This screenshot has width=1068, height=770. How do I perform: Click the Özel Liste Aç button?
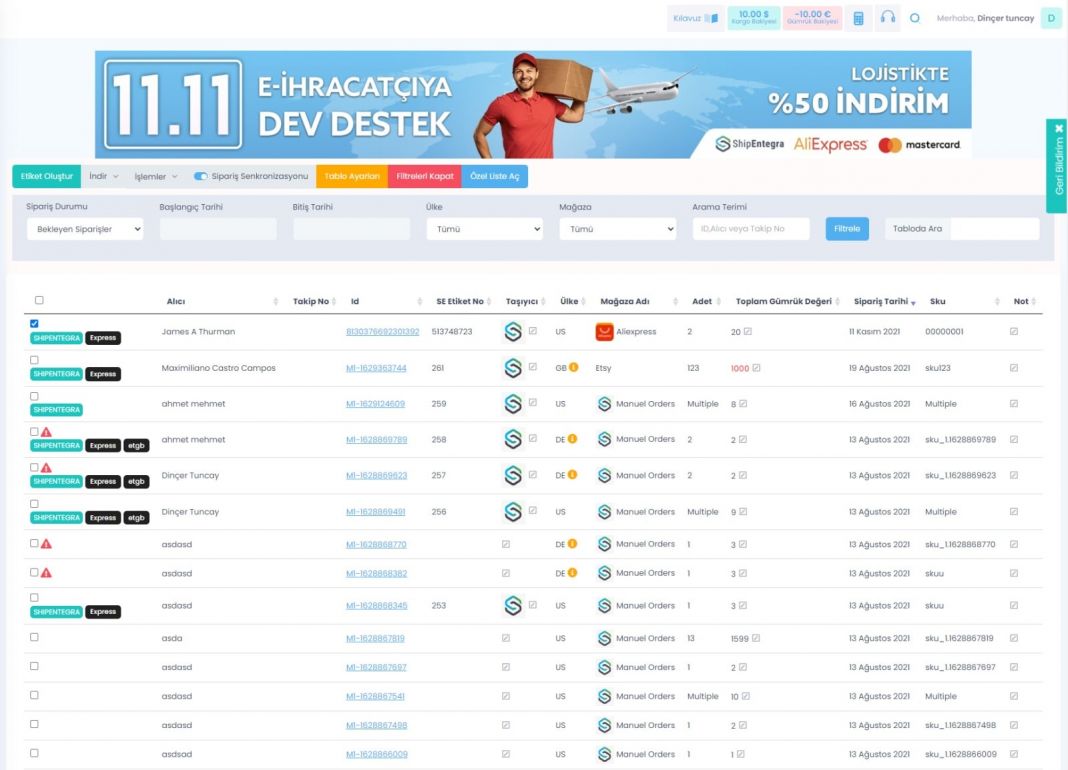(494, 176)
